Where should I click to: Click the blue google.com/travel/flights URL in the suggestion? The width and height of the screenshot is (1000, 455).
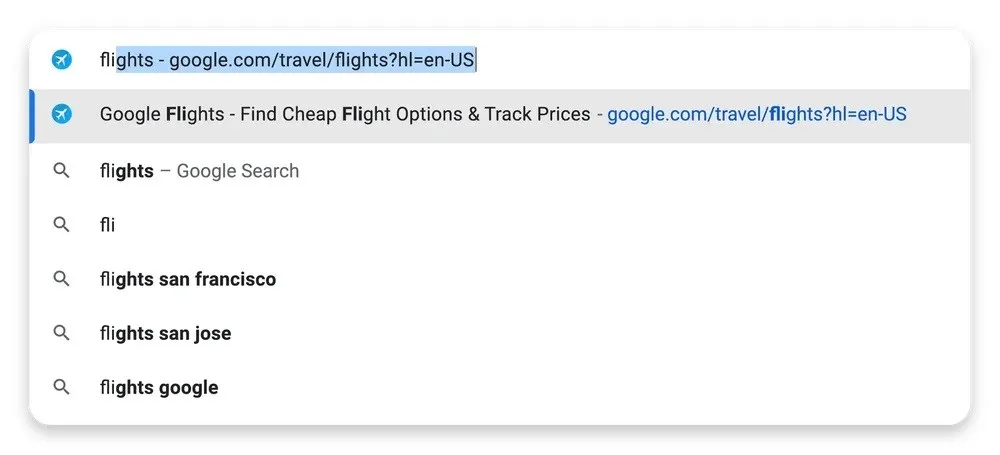(756, 115)
